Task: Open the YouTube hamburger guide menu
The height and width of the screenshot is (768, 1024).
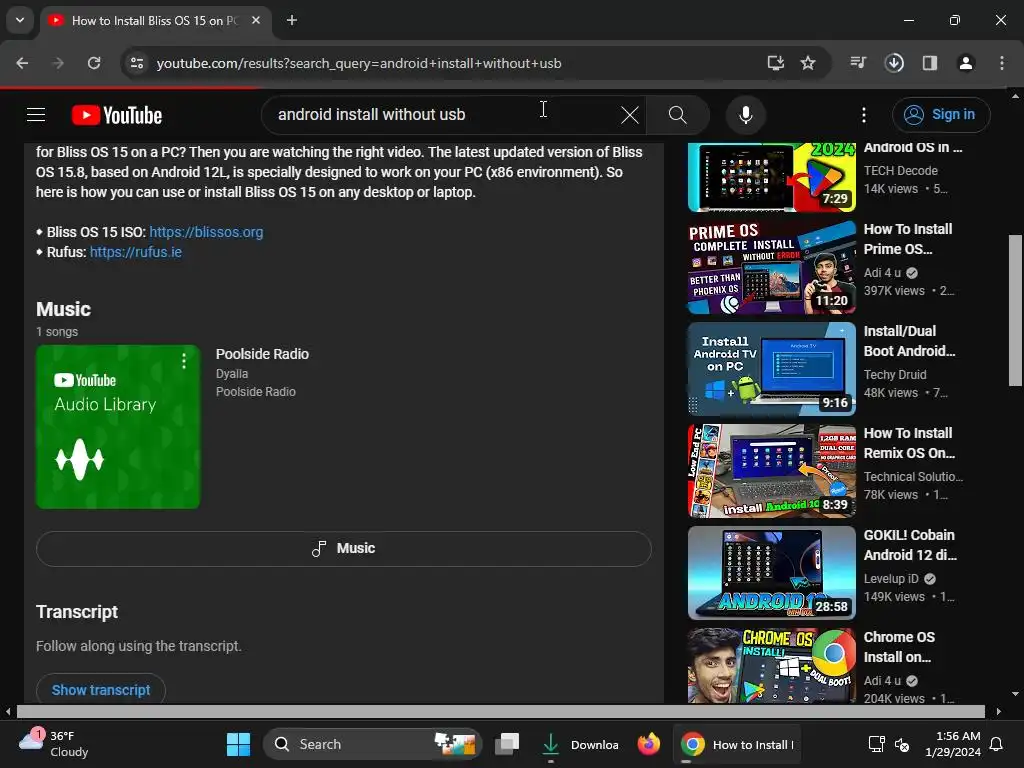Action: [x=36, y=115]
